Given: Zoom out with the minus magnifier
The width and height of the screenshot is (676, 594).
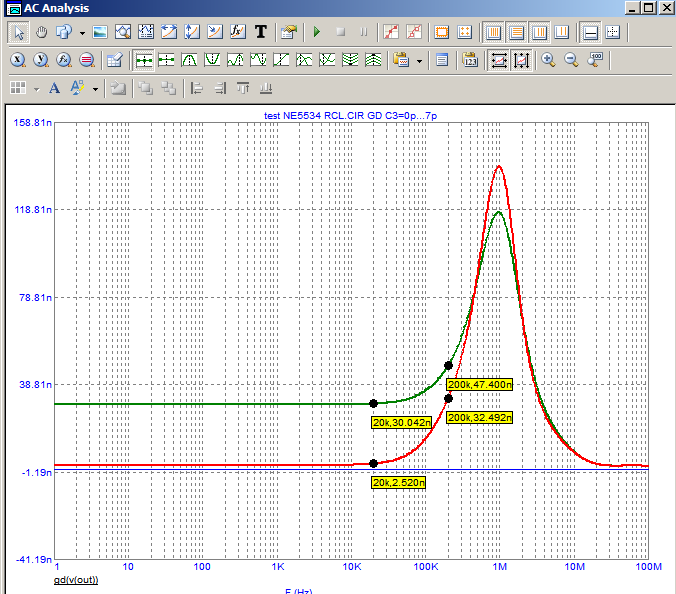Looking at the screenshot, I should (x=571, y=60).
